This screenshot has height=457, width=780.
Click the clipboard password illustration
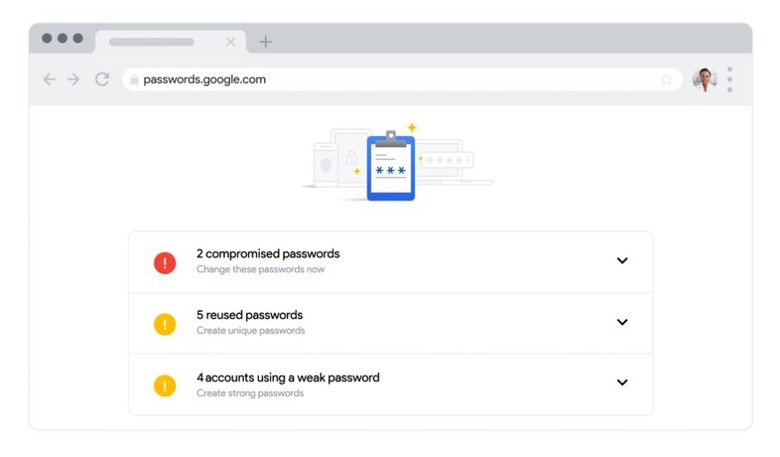391,167
